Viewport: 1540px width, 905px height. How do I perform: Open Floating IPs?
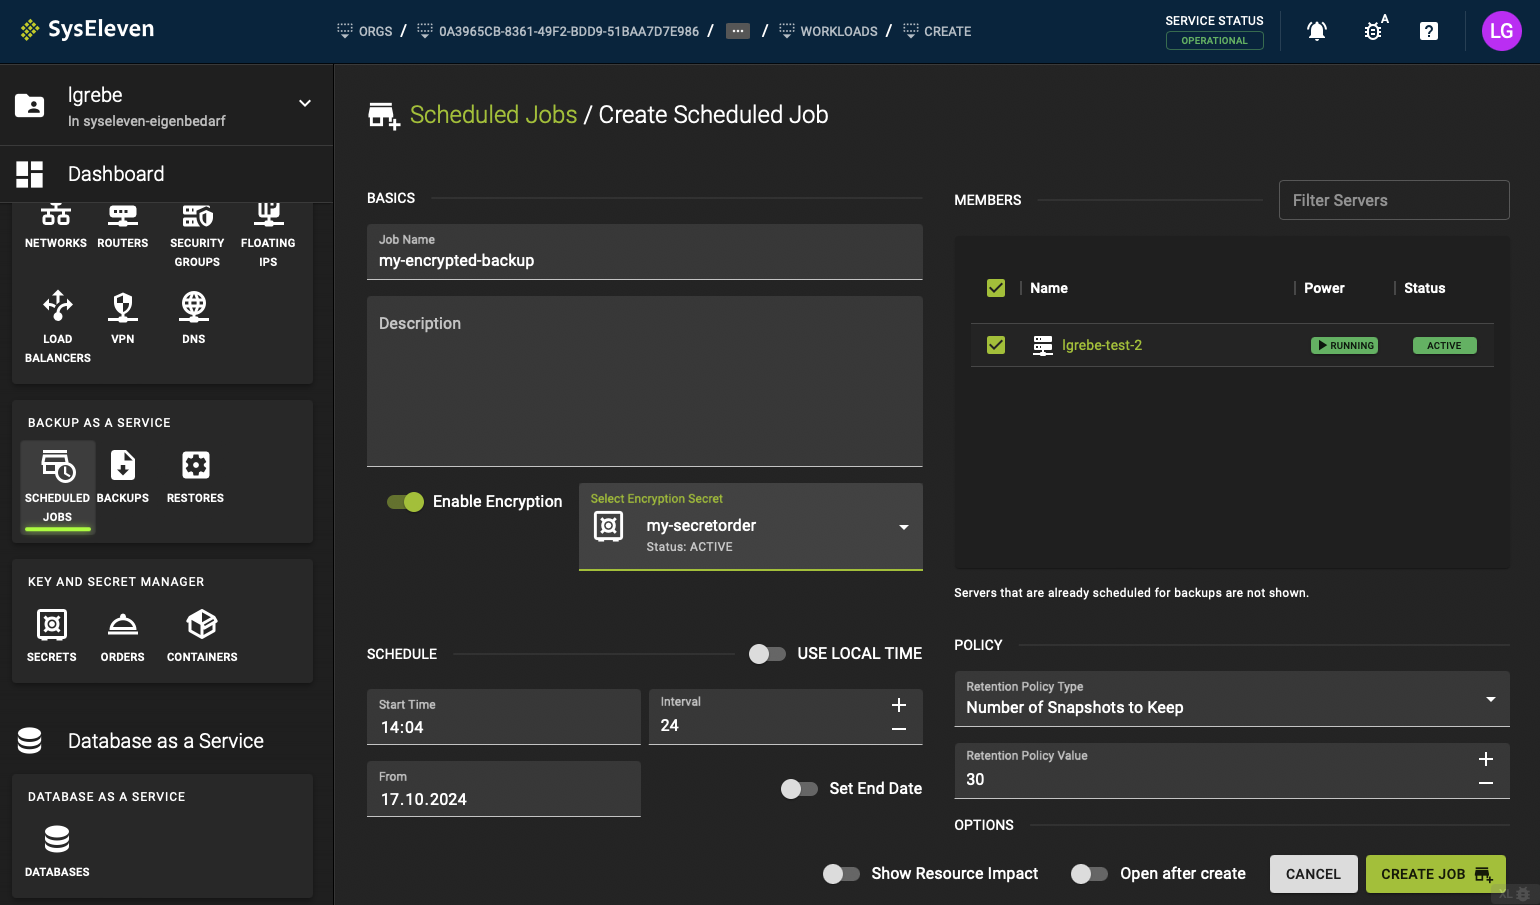coord(268,237)
